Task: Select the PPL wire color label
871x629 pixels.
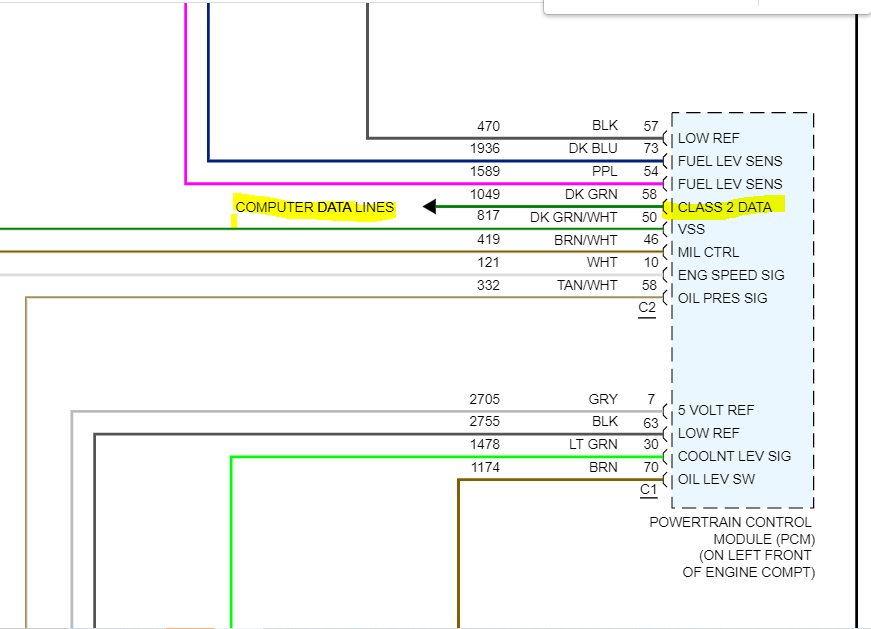Action: pos(604,171)
